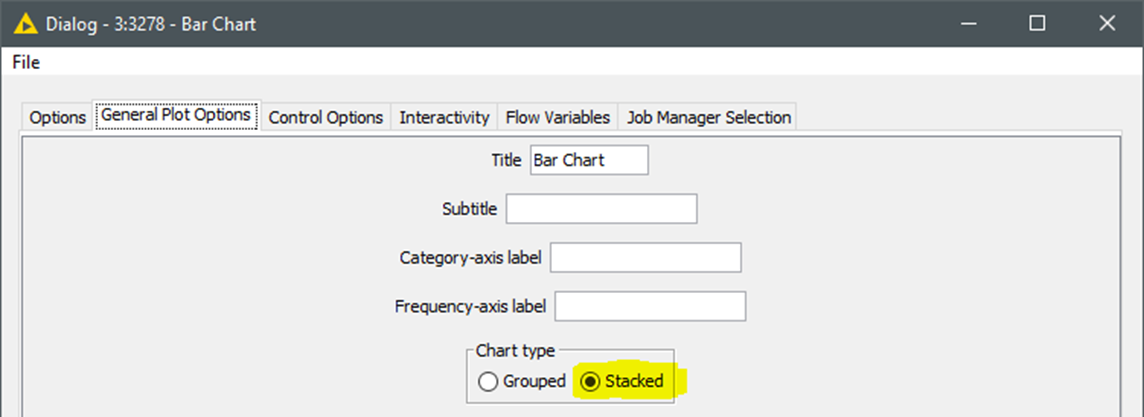The width and height of the screenshot is (1144, 417).
Task: Maximize the Bar Chart dialog window
Action: pyautogui.click(x=1037, y=23)
